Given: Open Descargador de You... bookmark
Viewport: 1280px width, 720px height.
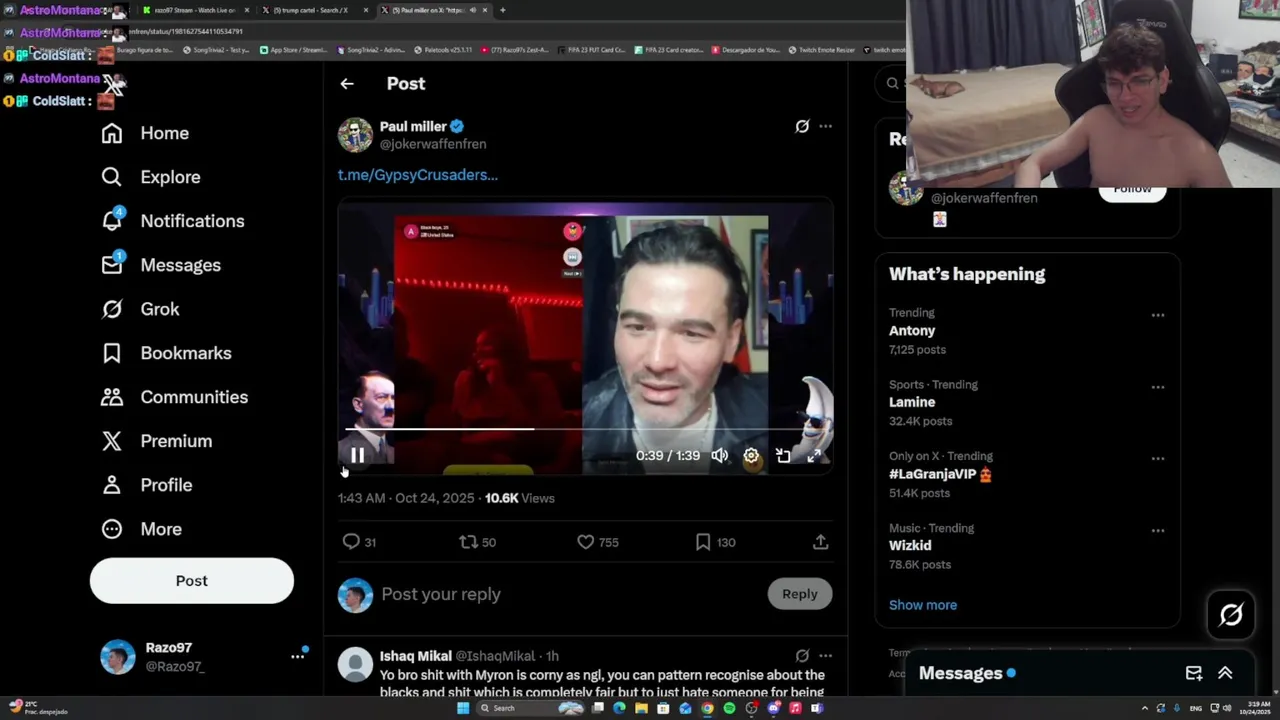Looking at the screenshot, I should tap(746, 50).
